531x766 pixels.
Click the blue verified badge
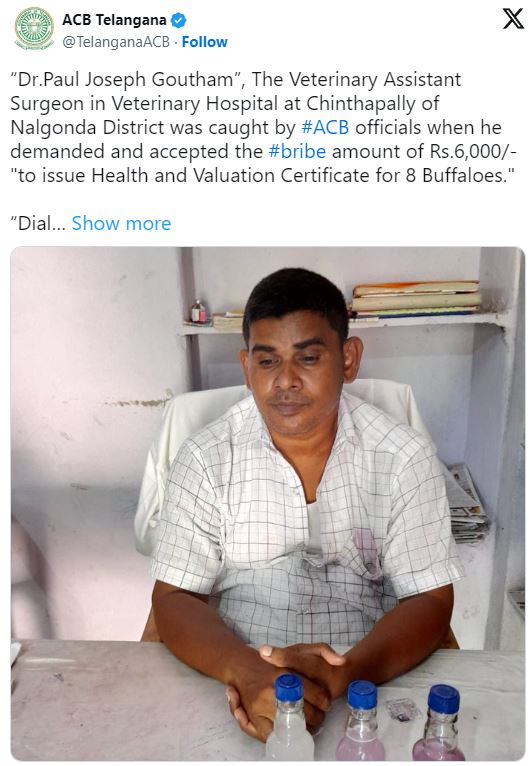coord(179,21)
